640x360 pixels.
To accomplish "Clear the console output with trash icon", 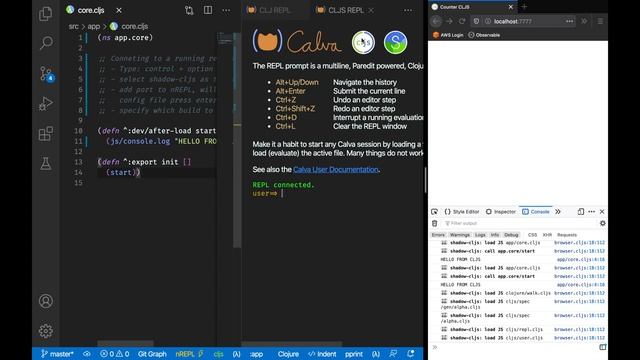I will (x=435, y=223).
